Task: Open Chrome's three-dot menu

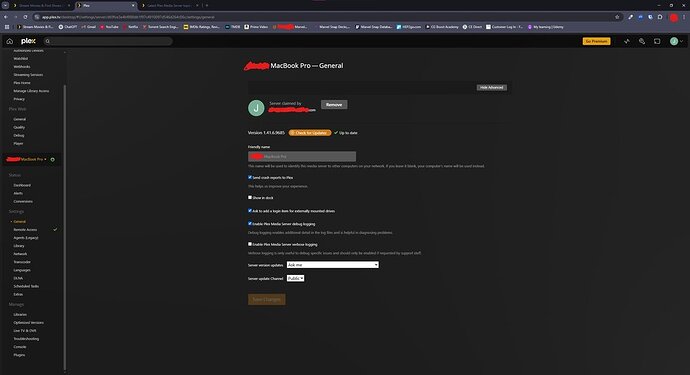Action: (684, 17)
